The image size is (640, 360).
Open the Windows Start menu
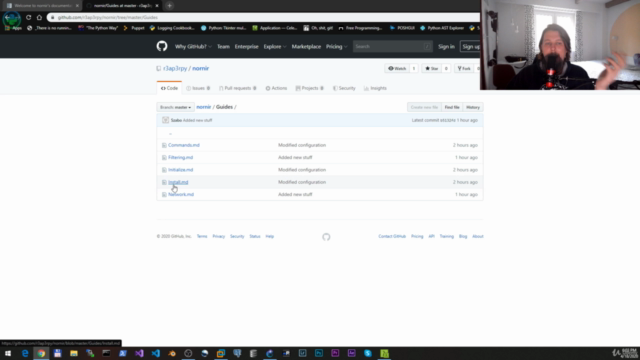pos(8,353)
